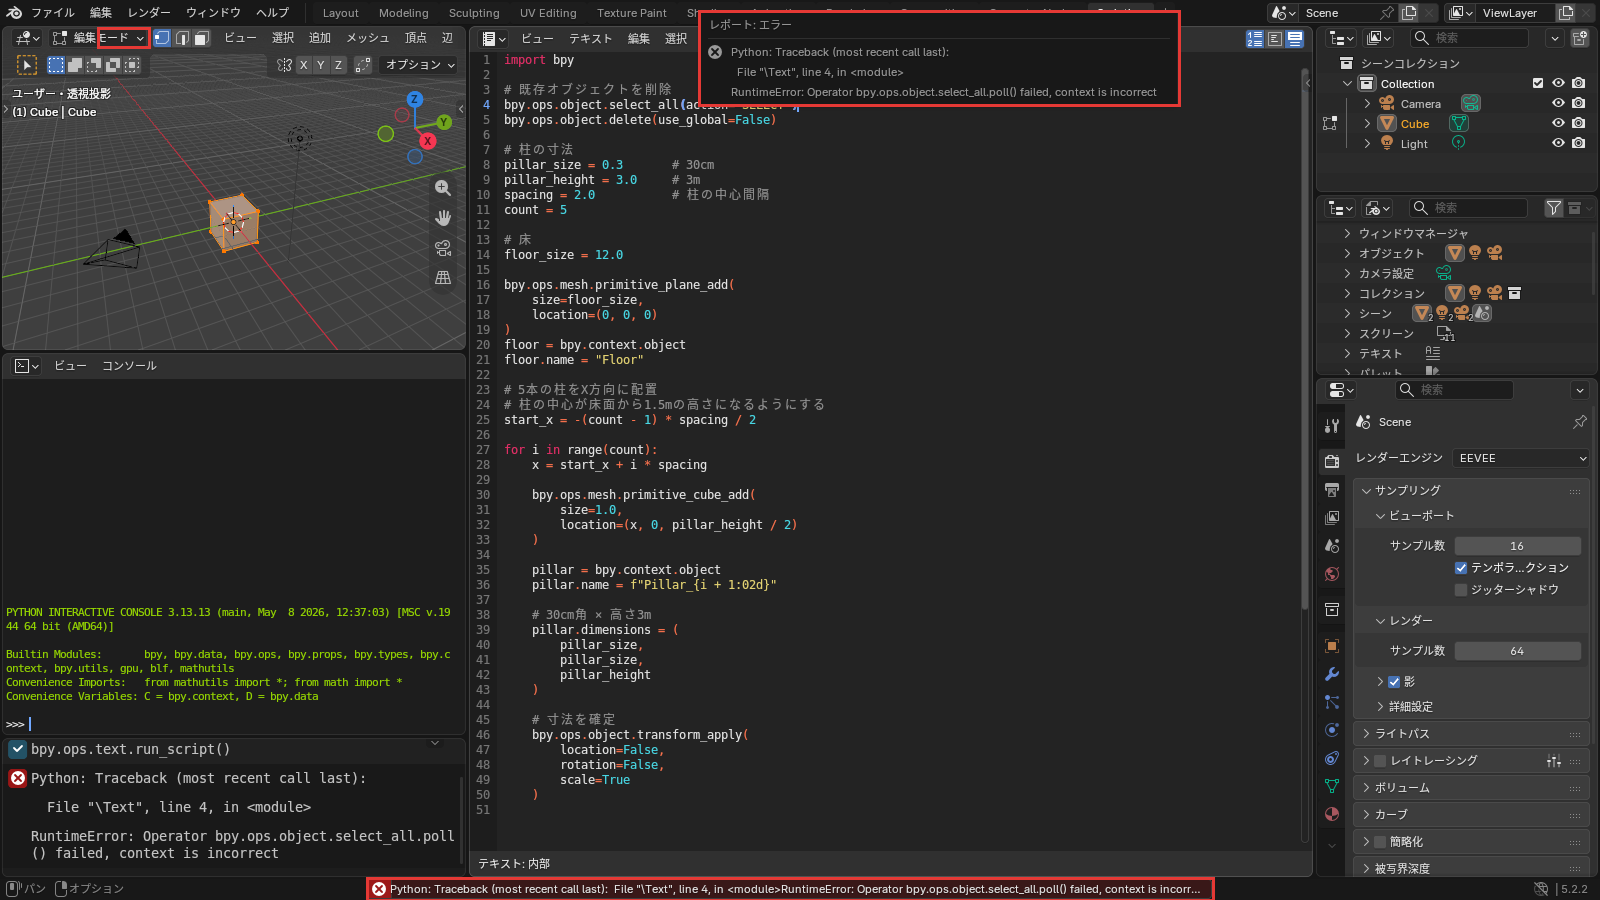Expand the ウィンドウマネージャ tree row

tap(1347, 233)
